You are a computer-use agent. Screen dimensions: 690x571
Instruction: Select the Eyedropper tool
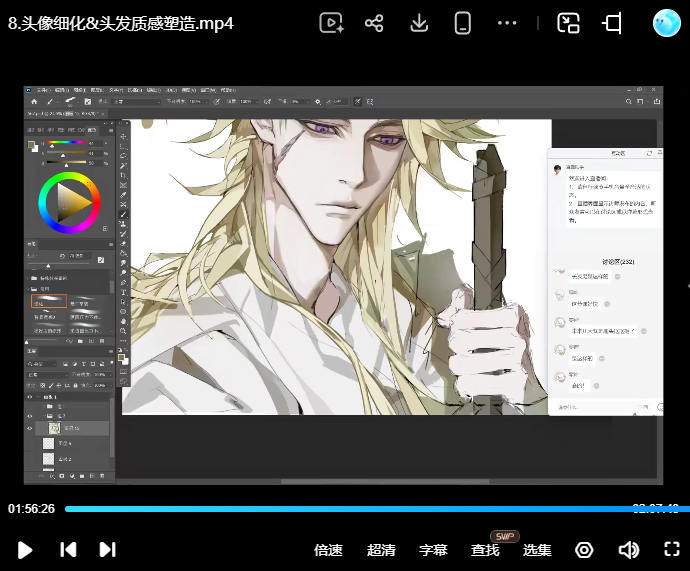click(124, 194)
